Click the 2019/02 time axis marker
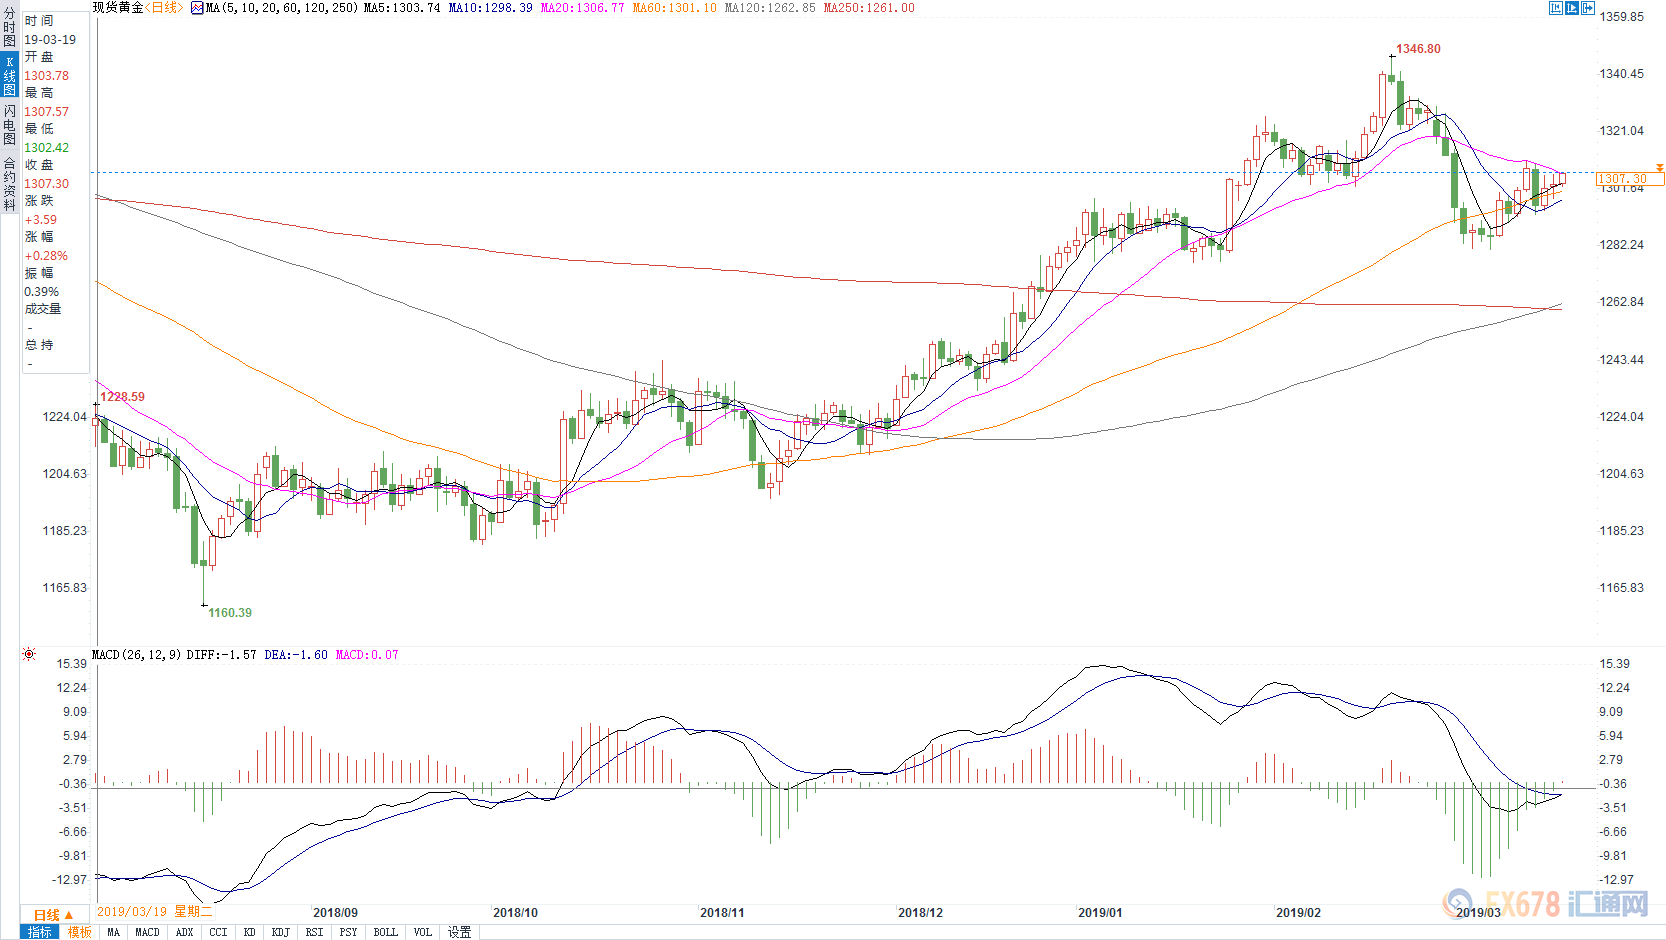Screen dimensions: 1666x940 pyautogui.click(x=1298, y=913)
